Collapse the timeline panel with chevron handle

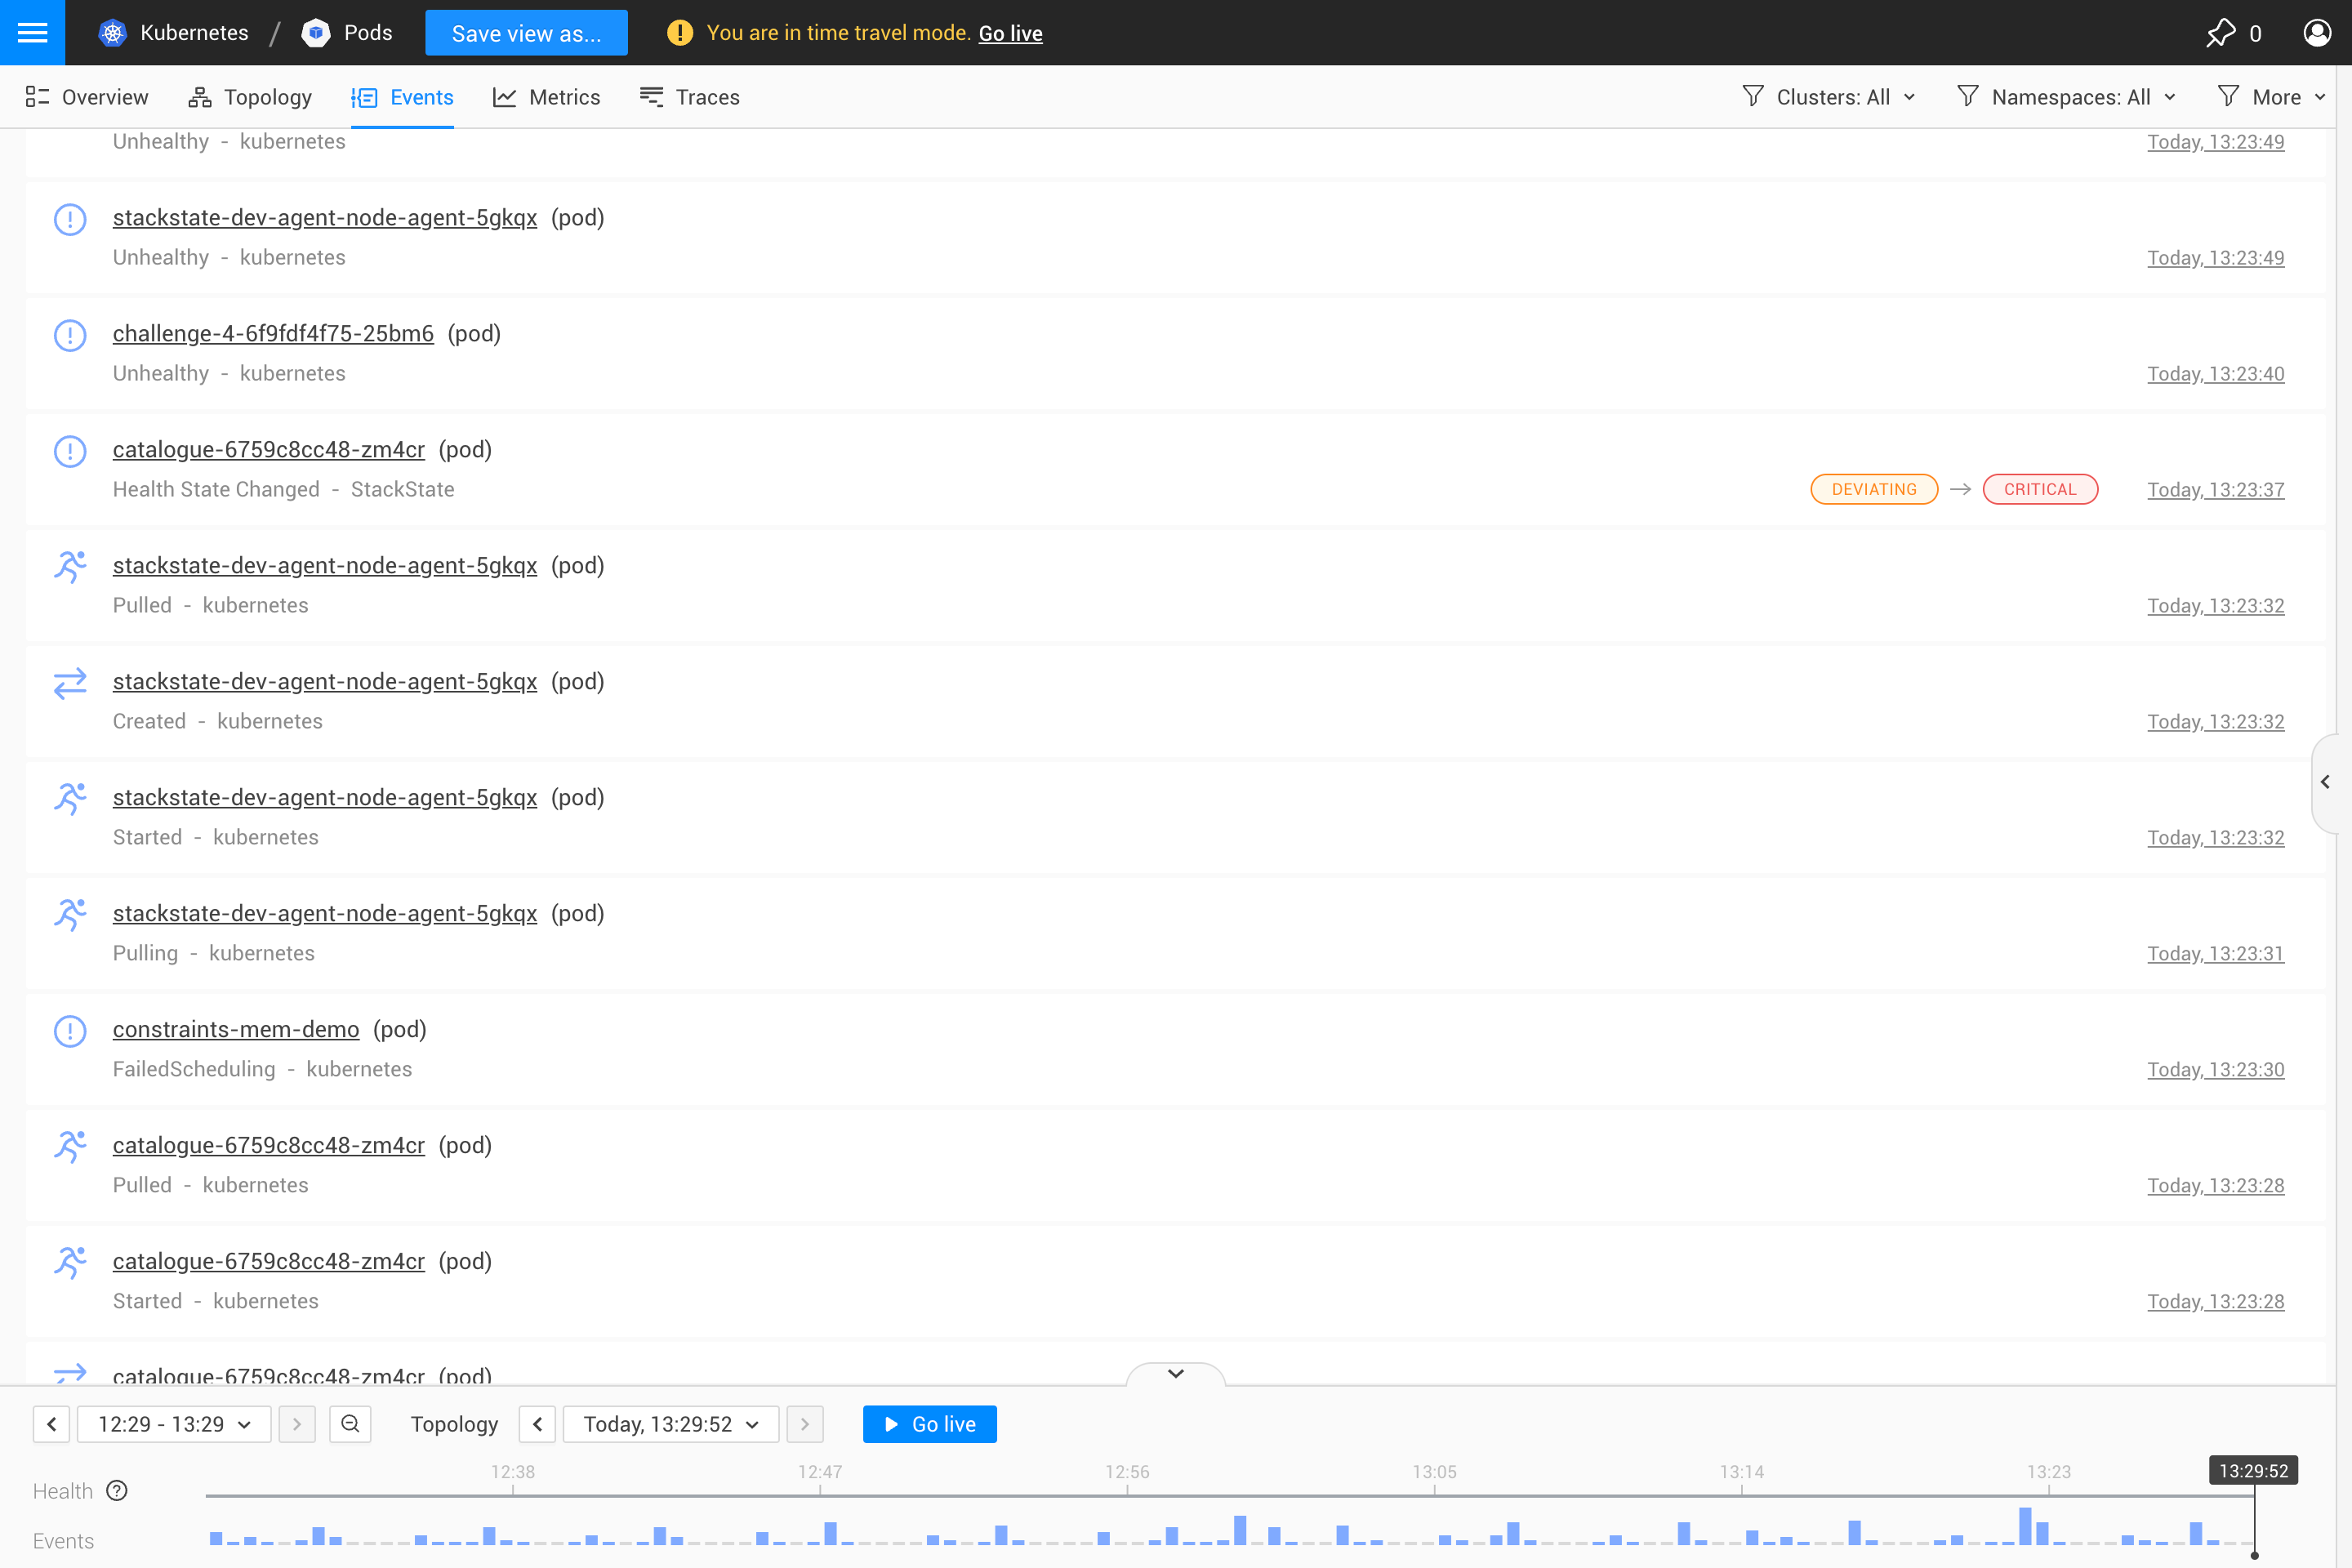[1176, 1374]
